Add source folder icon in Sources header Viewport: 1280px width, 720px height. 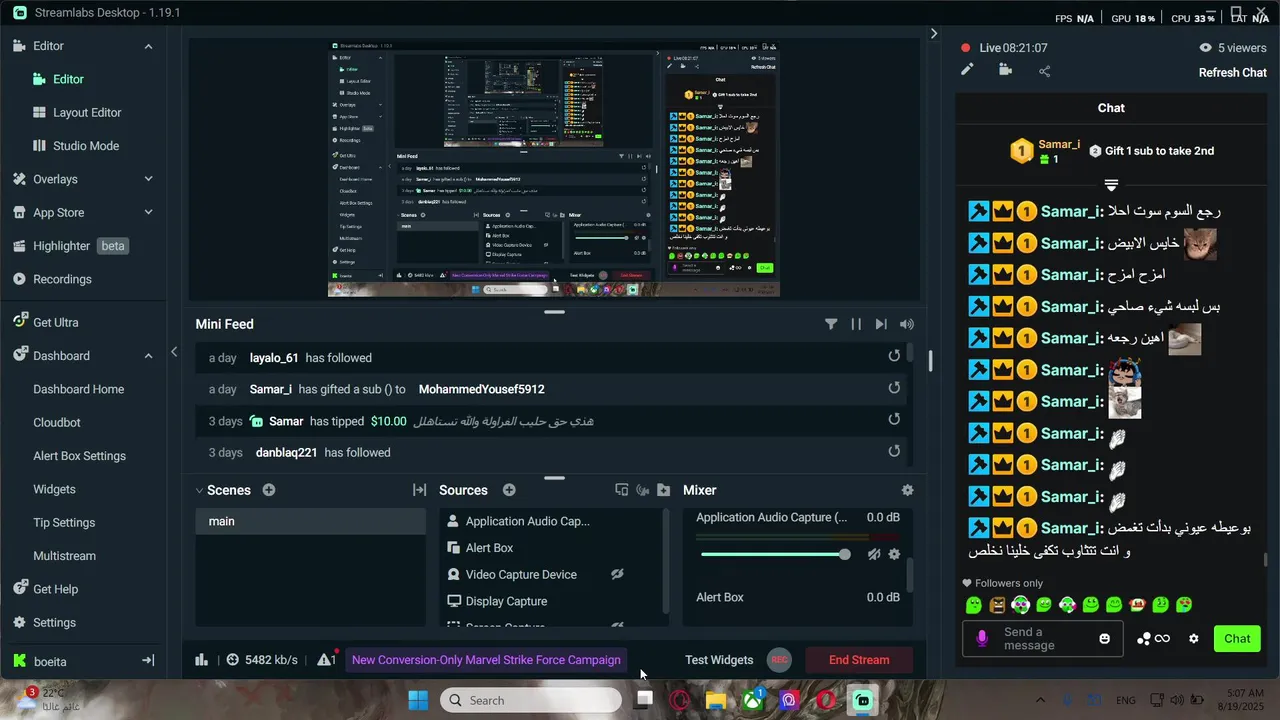[664, 490]
